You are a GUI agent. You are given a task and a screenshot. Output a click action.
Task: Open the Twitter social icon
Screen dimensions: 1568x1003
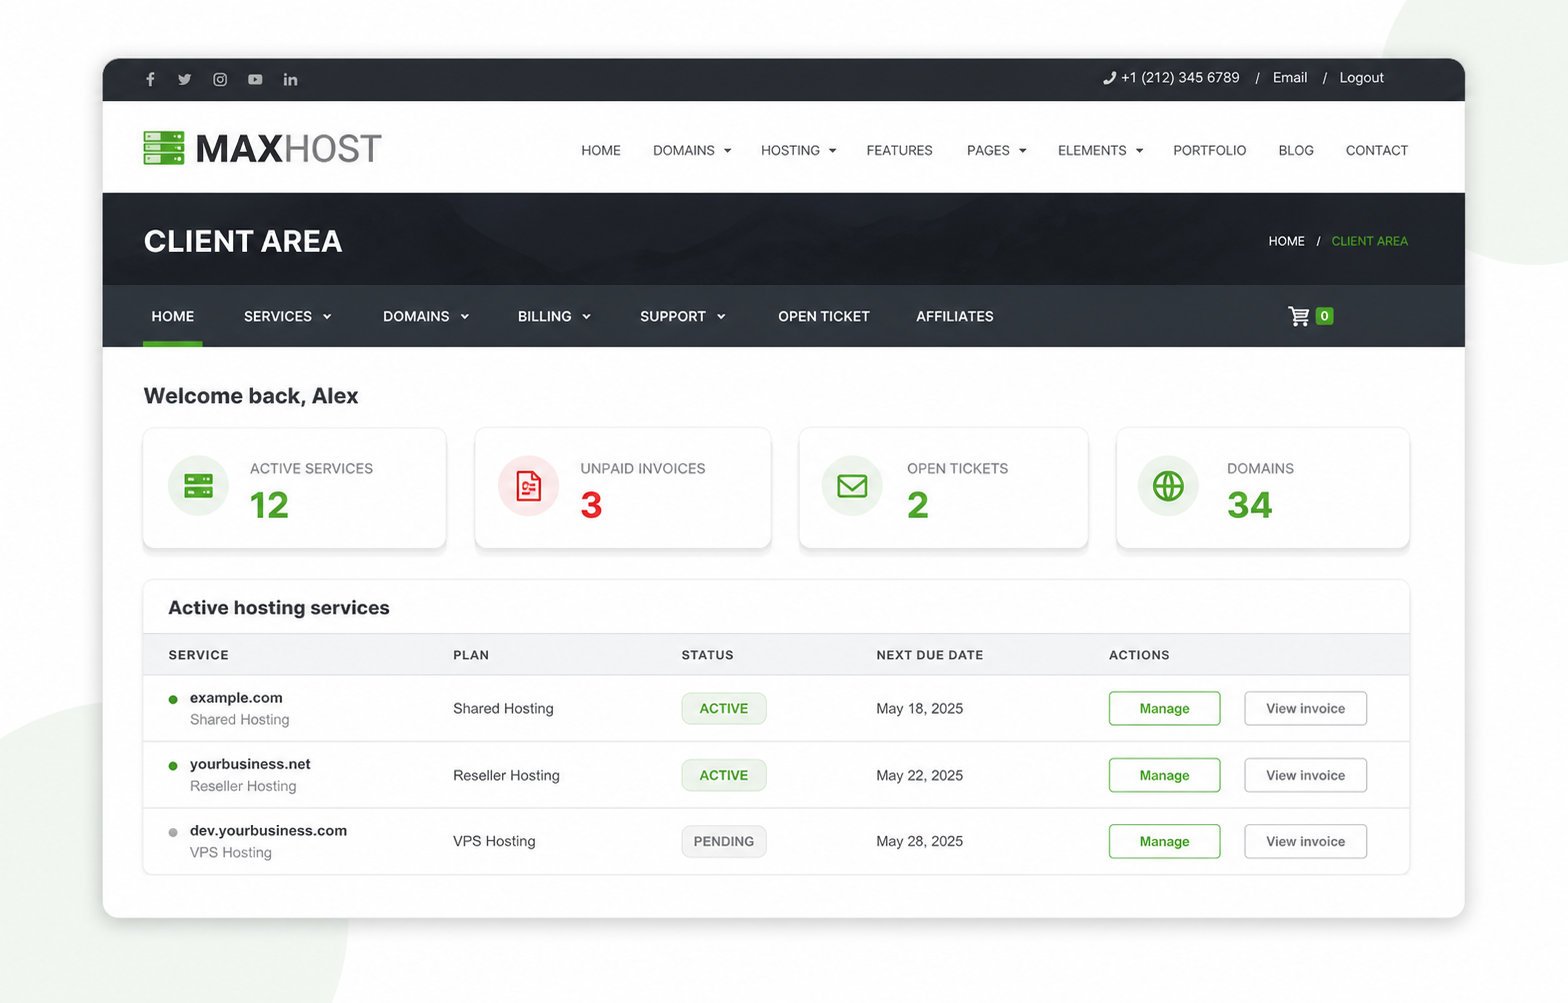click(x=185, y=79)
